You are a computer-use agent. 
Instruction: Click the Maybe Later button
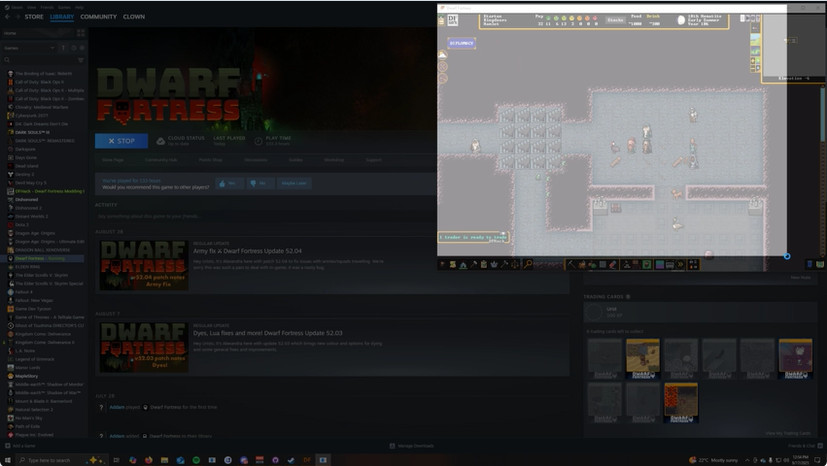tap(294, 183)
